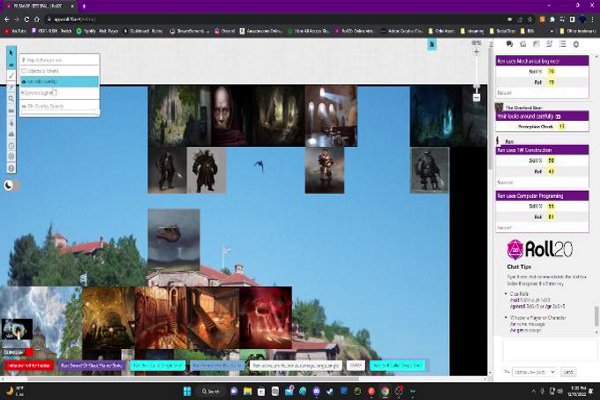Choose Objects & Tokens layer
Viewport: 600px width, 400px height.
pyautogui.click(x=60, y=71)
